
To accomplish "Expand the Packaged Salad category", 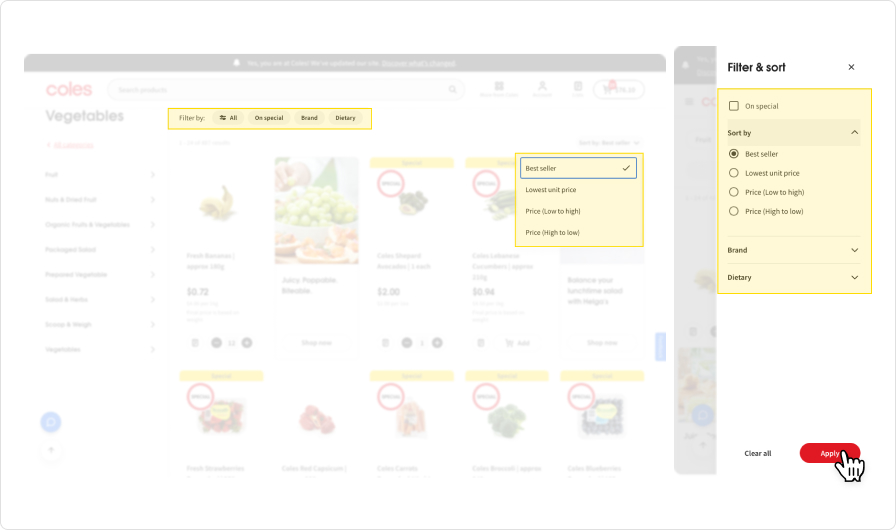I will 100,250.
